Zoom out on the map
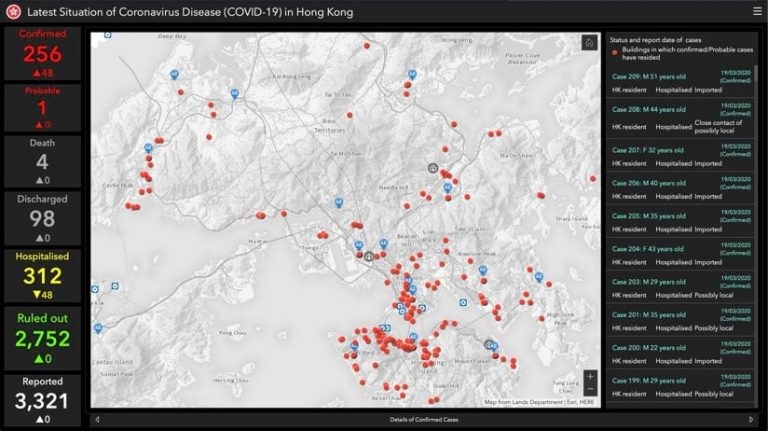This screenshot has width=768, height=431. (x=590, y=390)
